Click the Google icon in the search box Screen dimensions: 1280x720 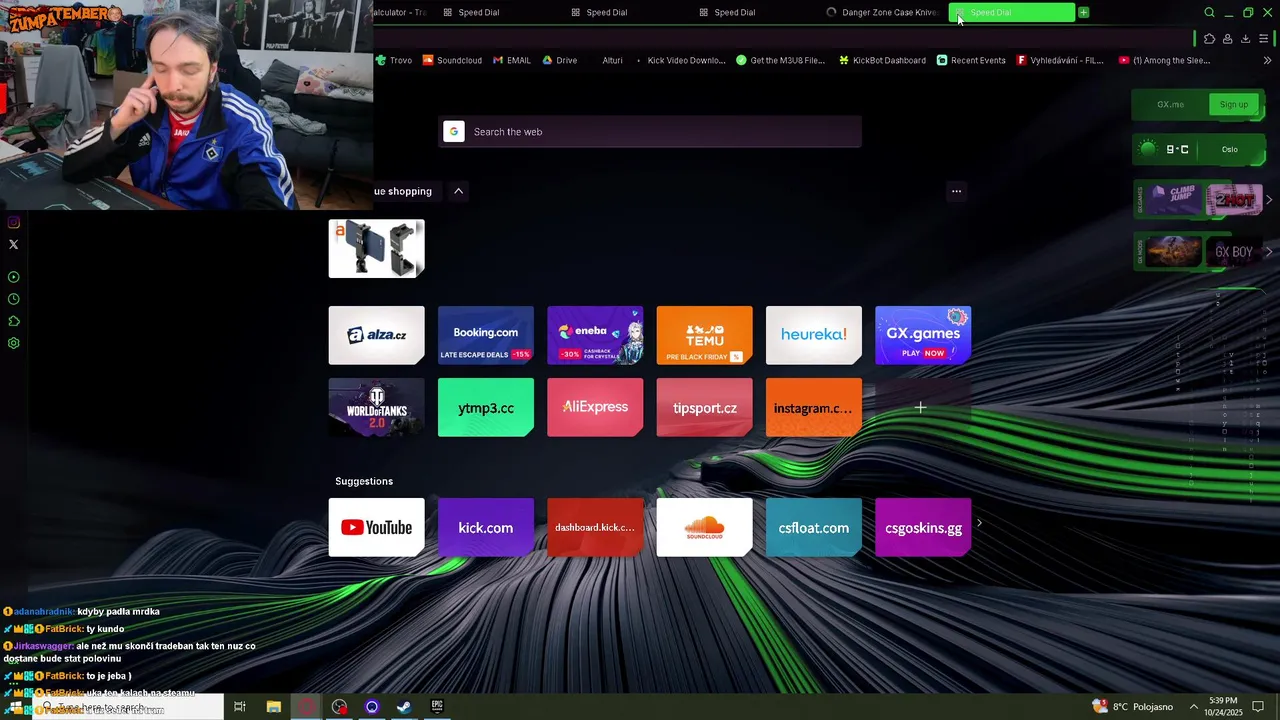[454, 132]
